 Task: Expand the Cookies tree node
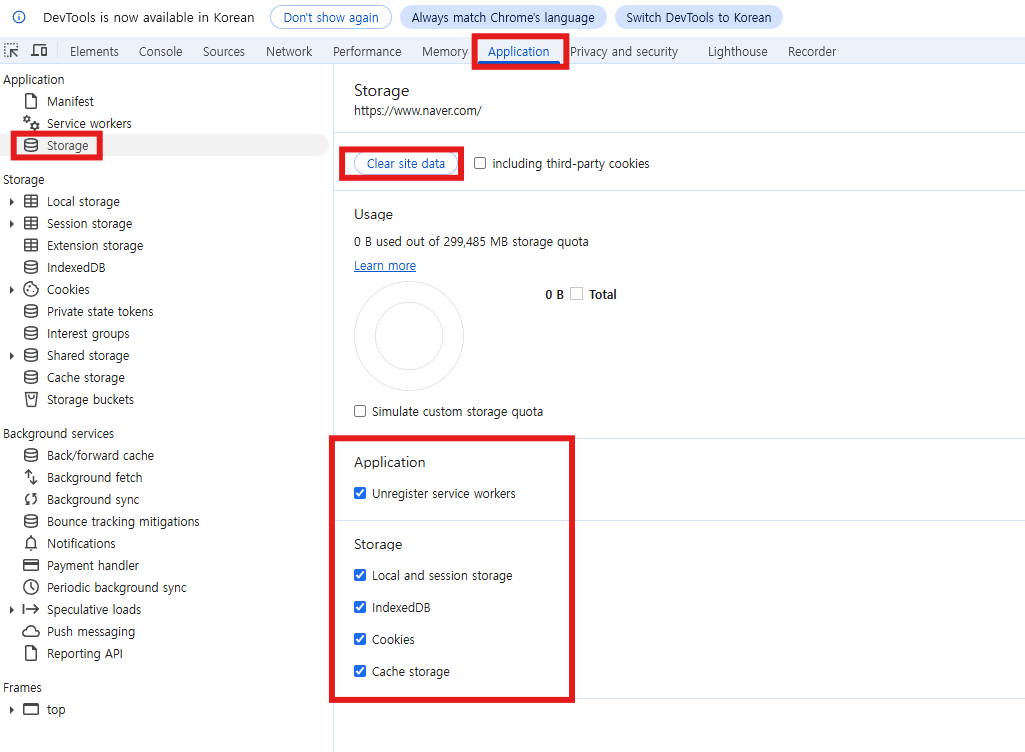tap(11, 290)
